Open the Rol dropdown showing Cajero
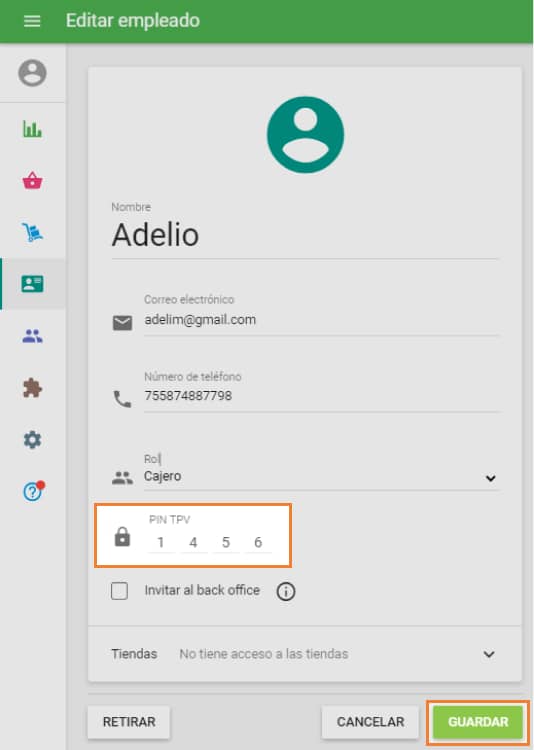Screen dimensions: 534x750 (x=321, y=476)
